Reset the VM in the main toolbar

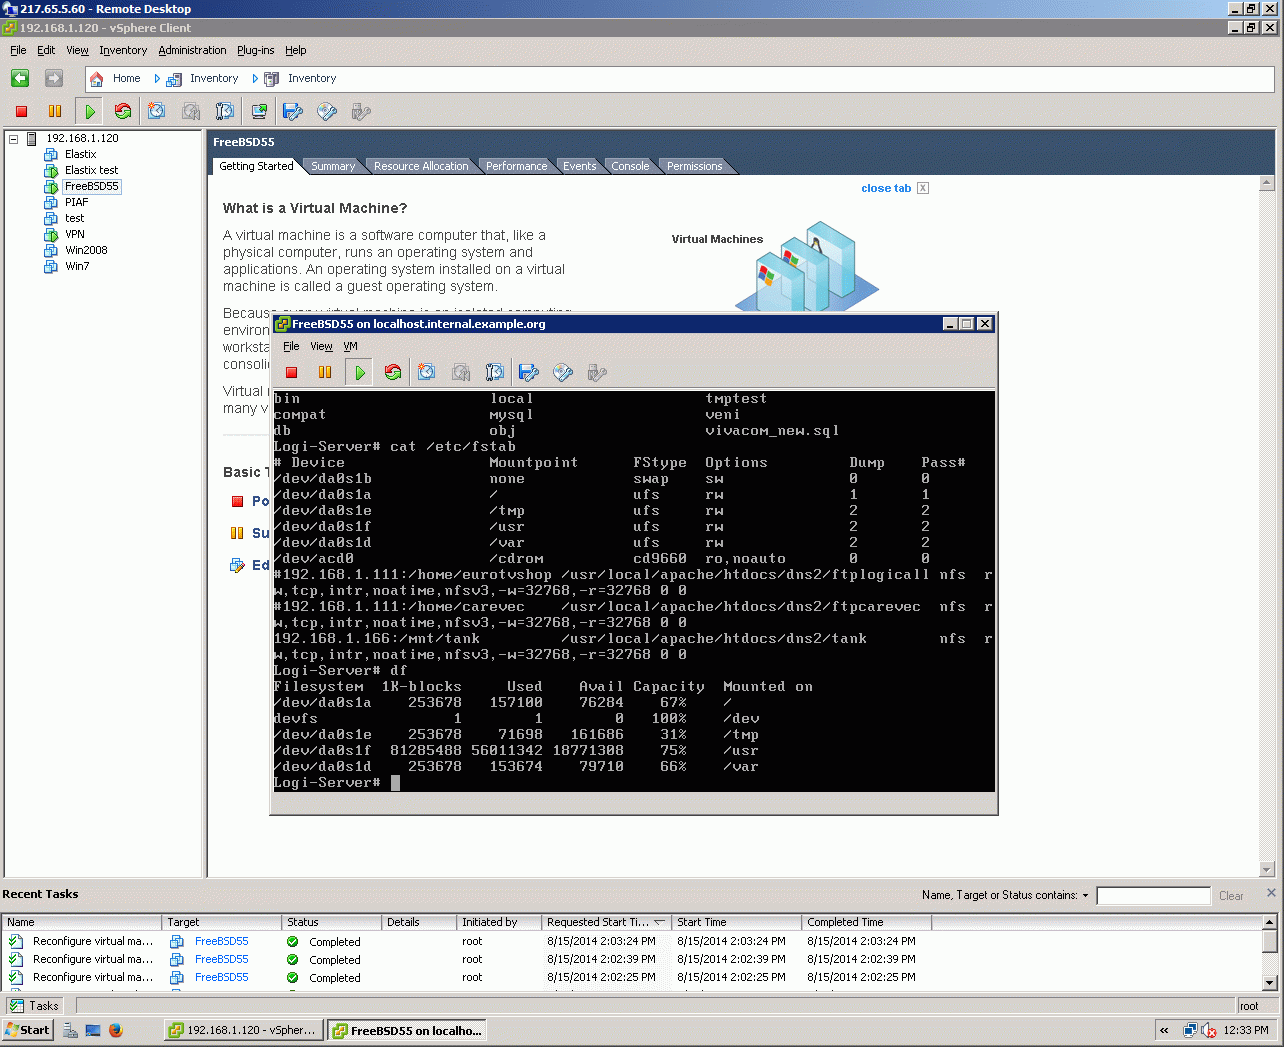point(123,112)
